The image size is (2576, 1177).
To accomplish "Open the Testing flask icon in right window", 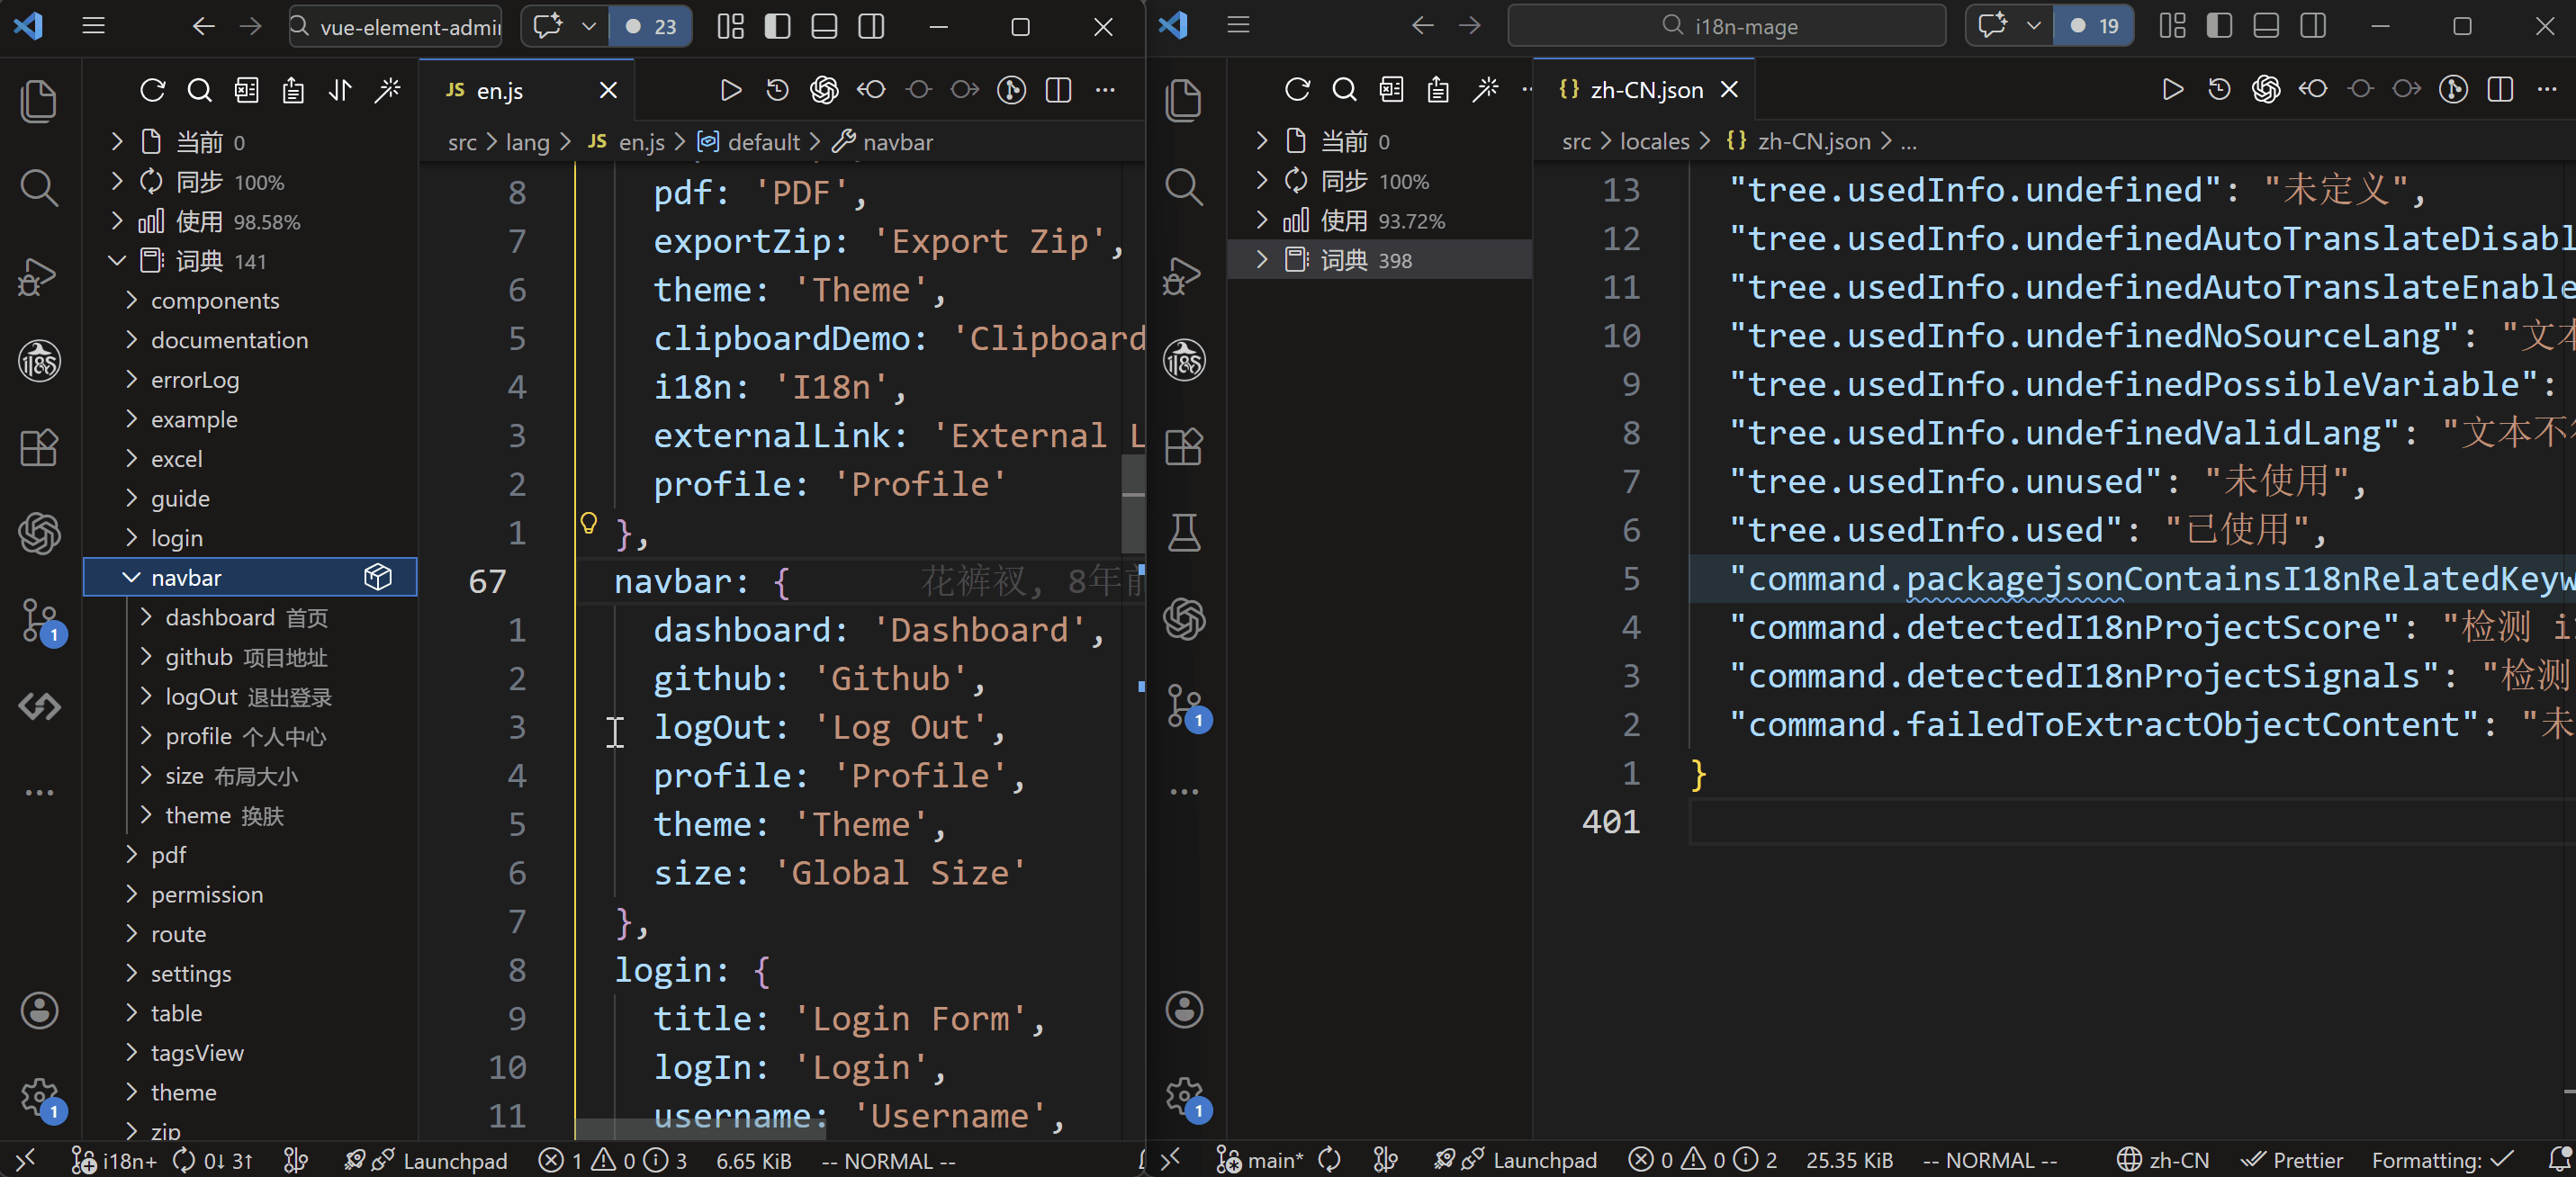I will pyautogui.click(x=1184, y=533).
